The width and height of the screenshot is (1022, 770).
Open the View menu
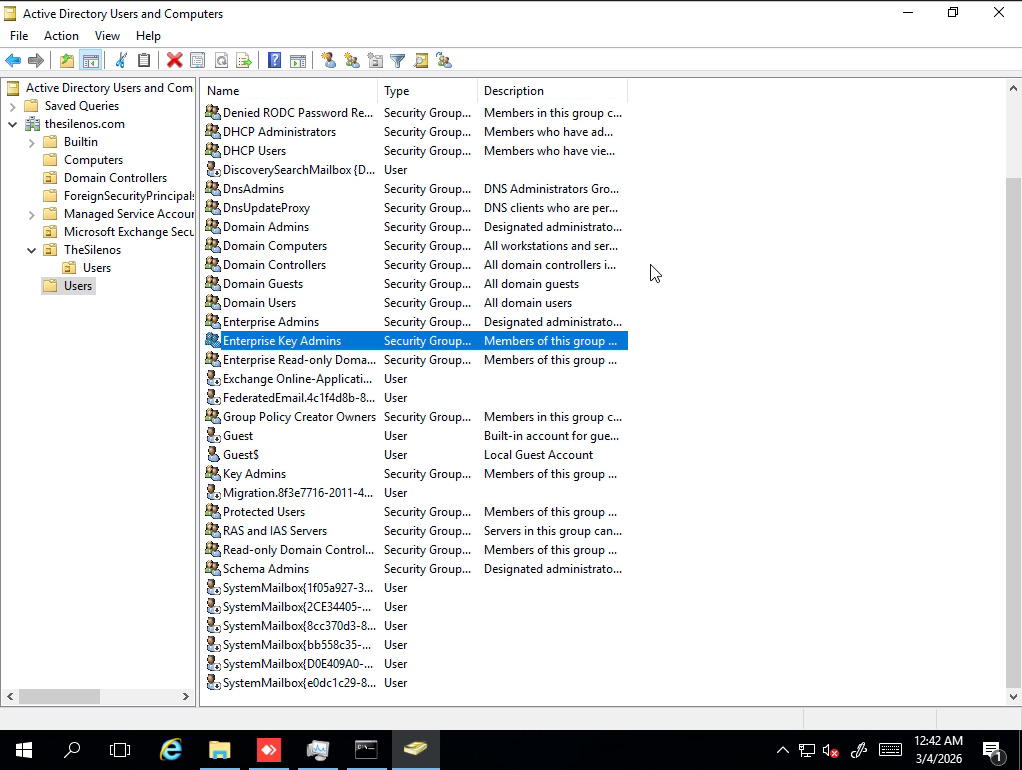coord(107,36)
